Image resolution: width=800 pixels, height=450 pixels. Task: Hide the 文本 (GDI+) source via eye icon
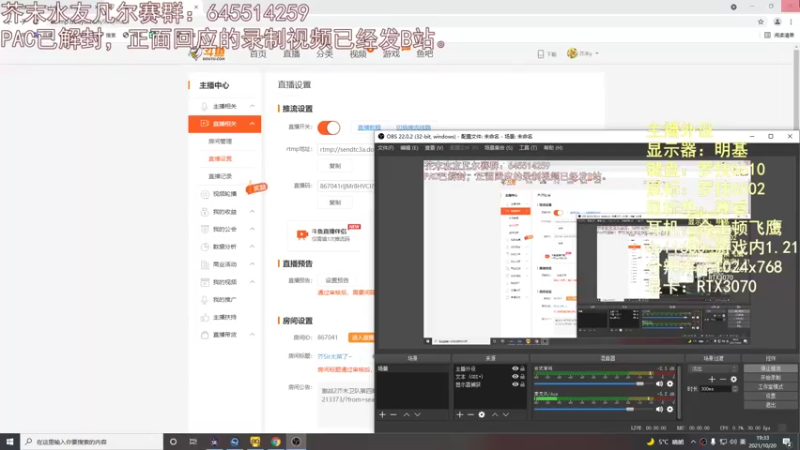(x=515, y=377)
